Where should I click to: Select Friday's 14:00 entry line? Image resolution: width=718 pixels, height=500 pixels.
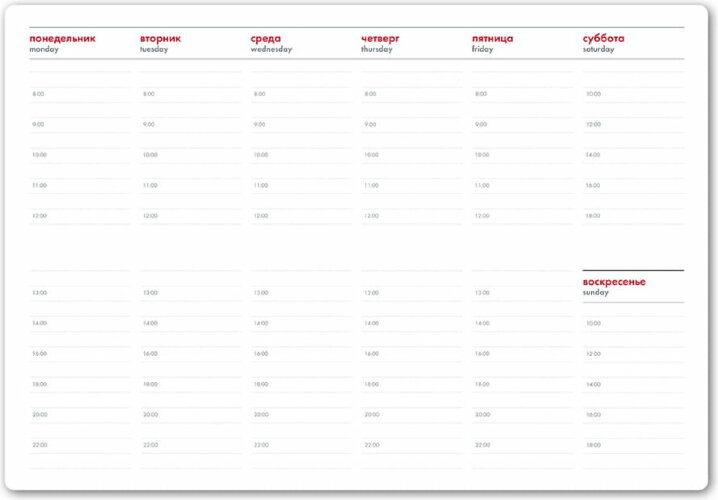522,323
